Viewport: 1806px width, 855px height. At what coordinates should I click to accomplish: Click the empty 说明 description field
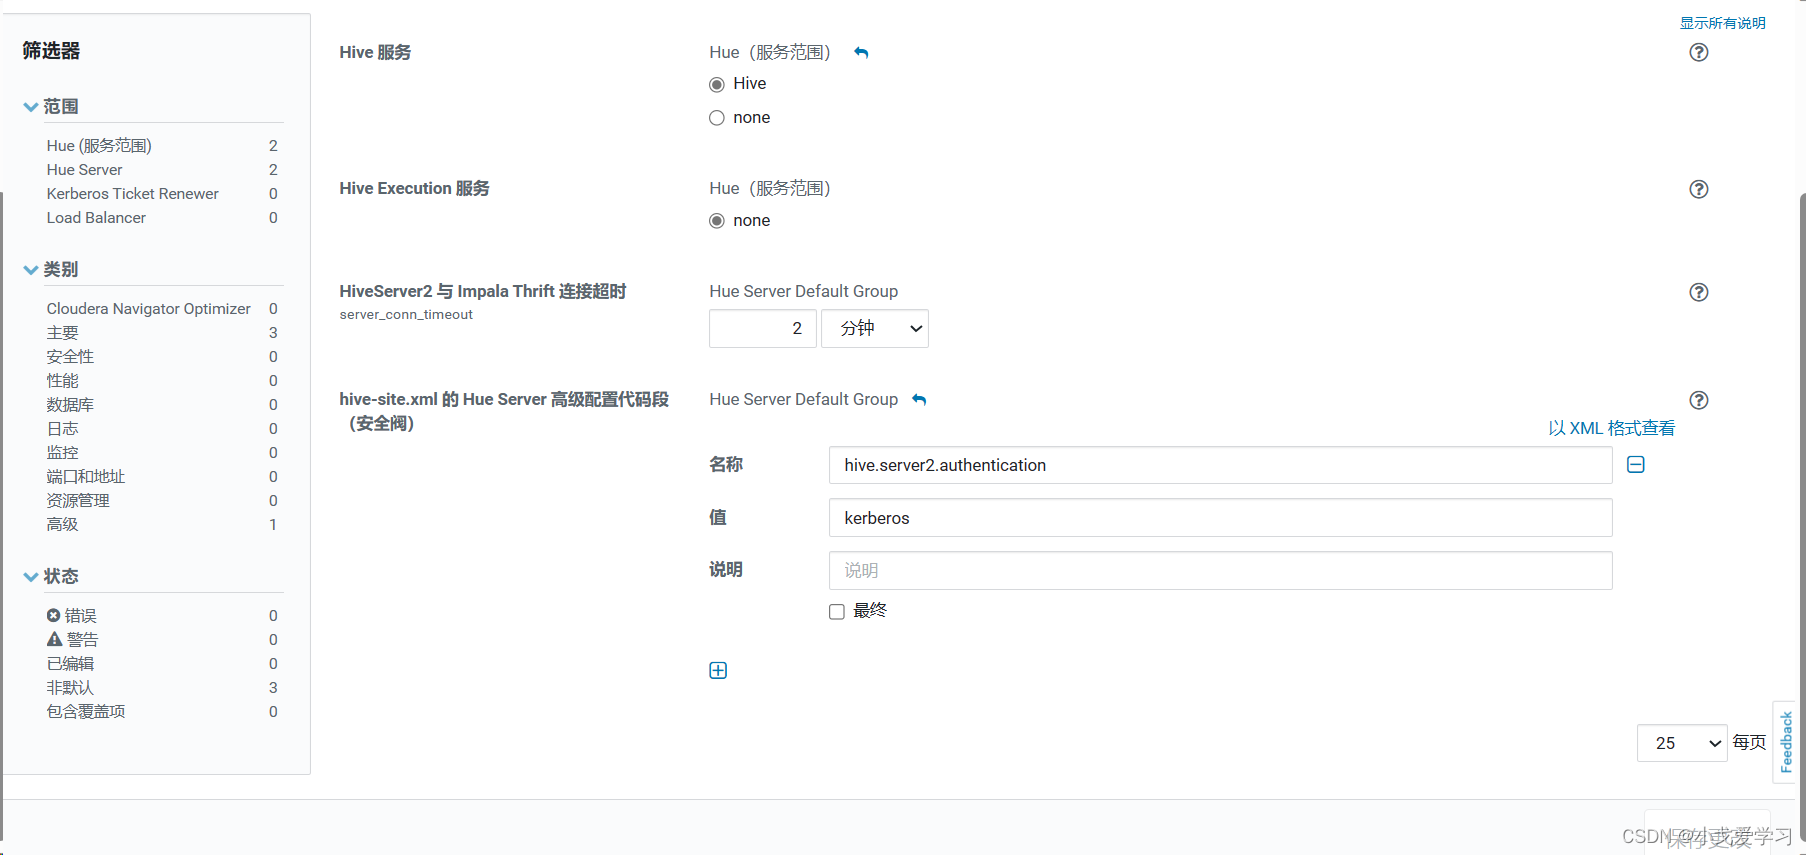(x=1220, y=570)
